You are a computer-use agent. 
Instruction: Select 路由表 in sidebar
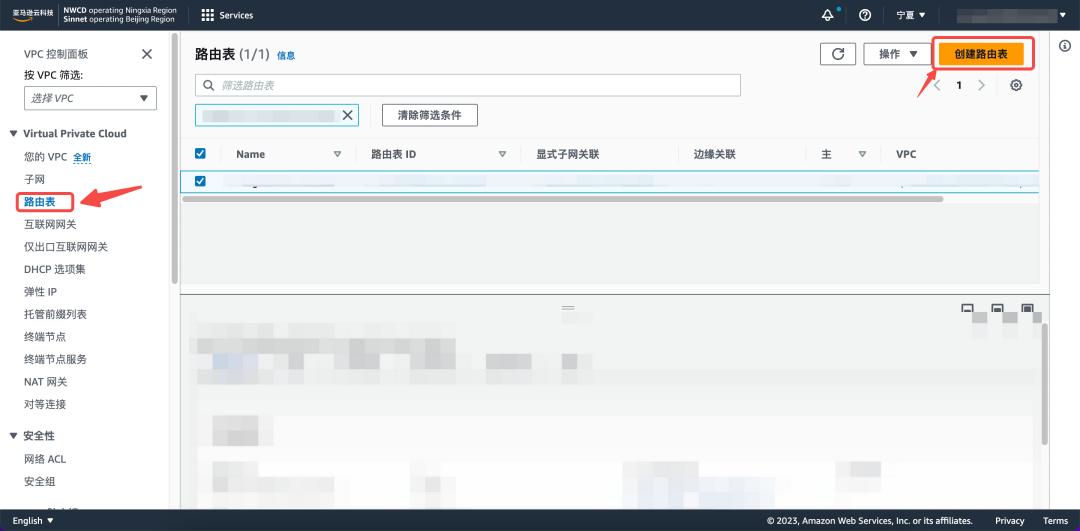click(x=39, y=202)
